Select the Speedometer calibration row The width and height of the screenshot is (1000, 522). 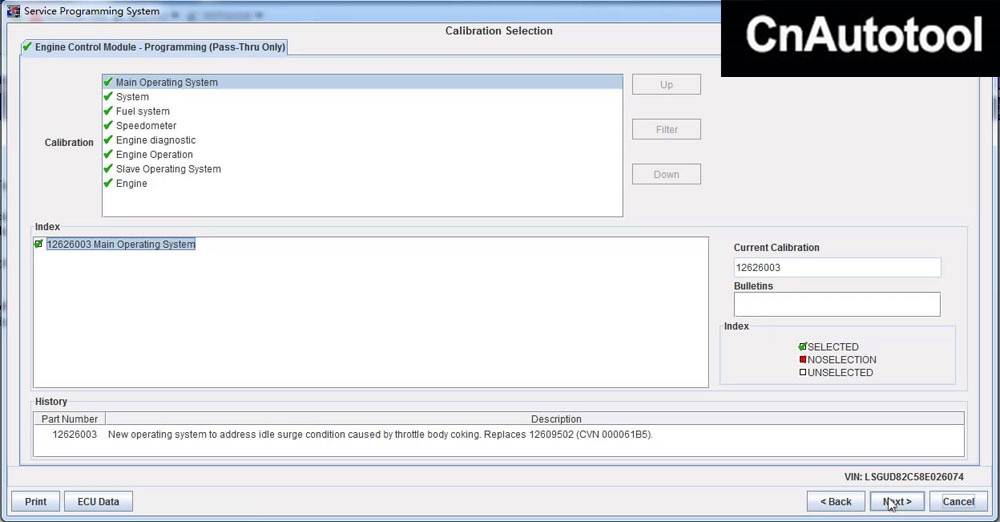click(x=362, y=126)
